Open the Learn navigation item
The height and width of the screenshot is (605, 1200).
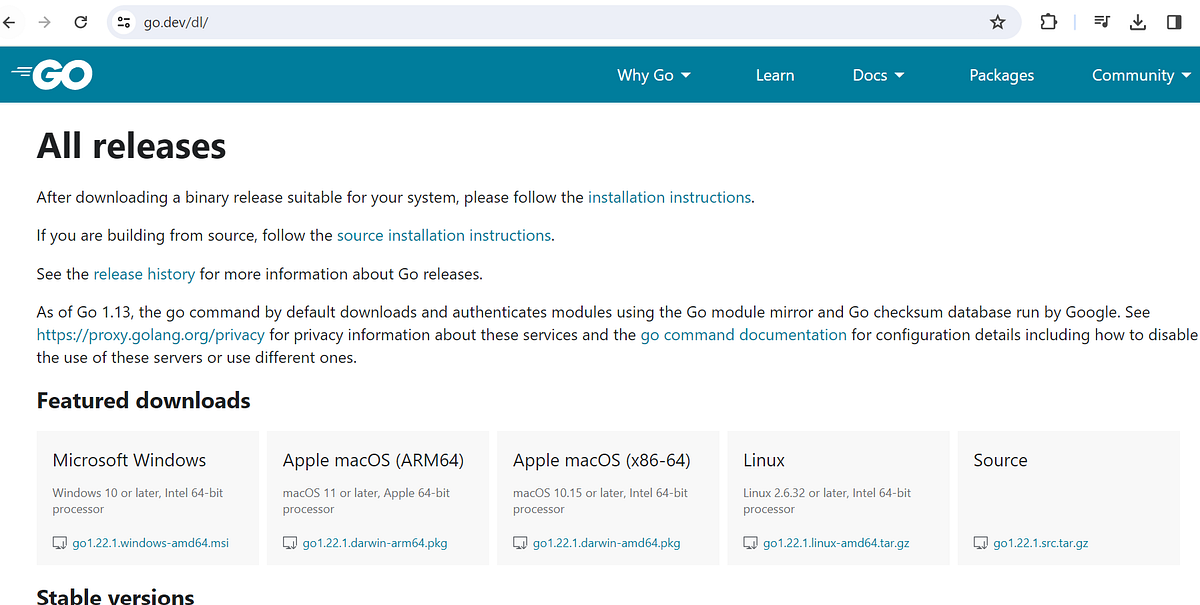point(775,74)
